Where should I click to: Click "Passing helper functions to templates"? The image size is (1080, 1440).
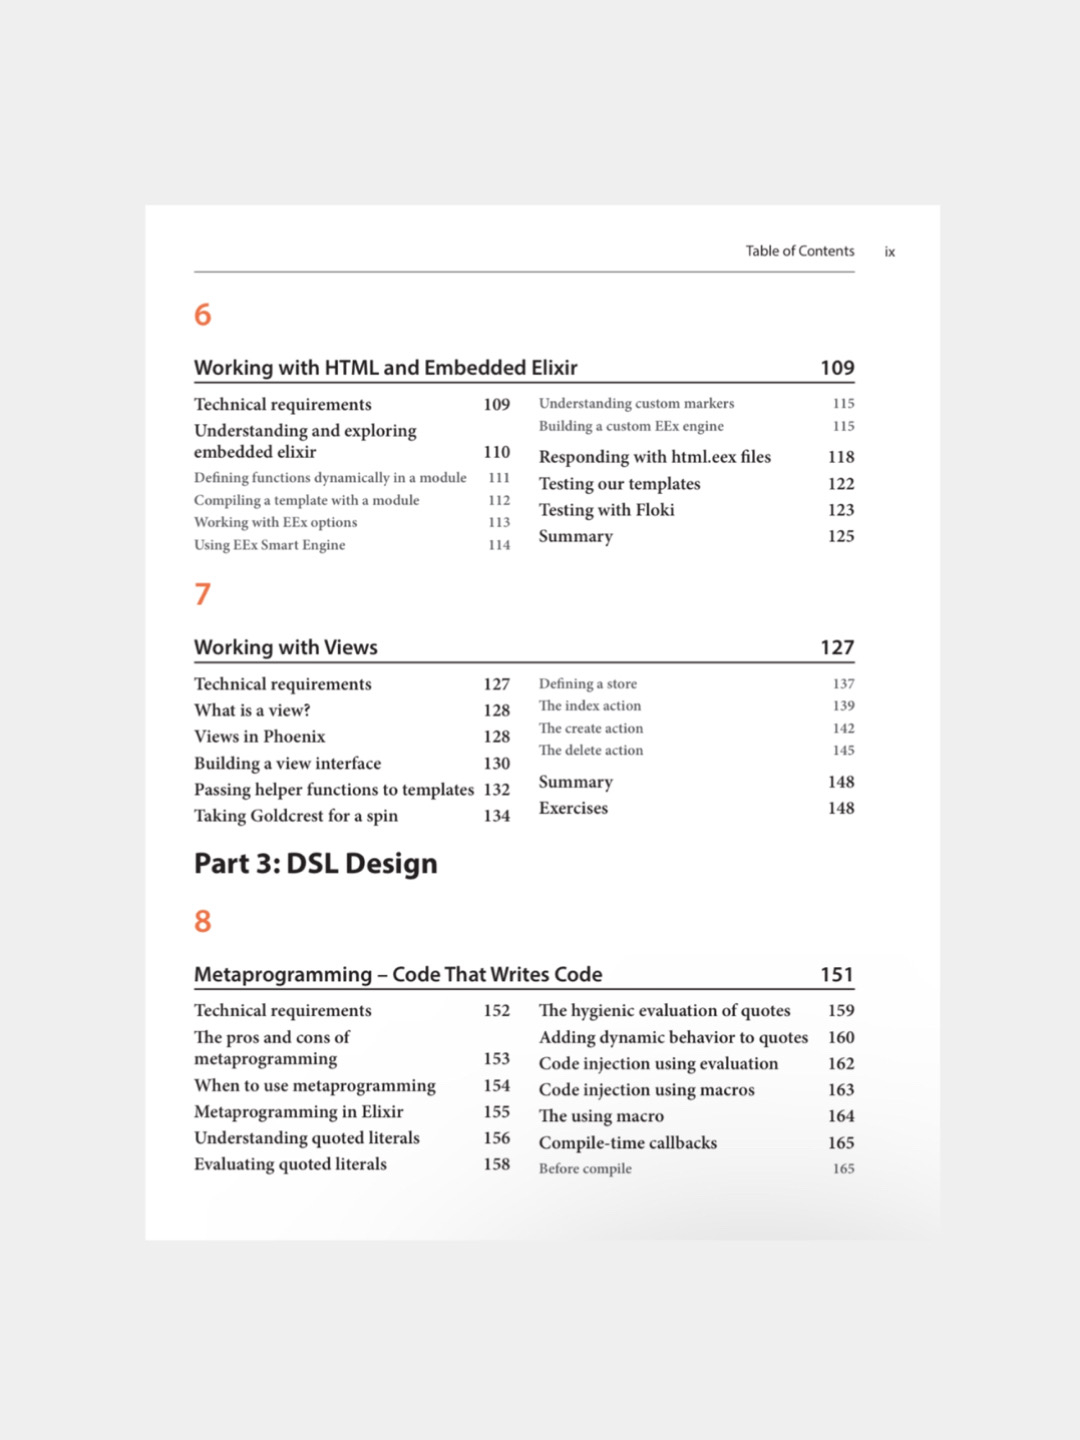coord(334,789)
